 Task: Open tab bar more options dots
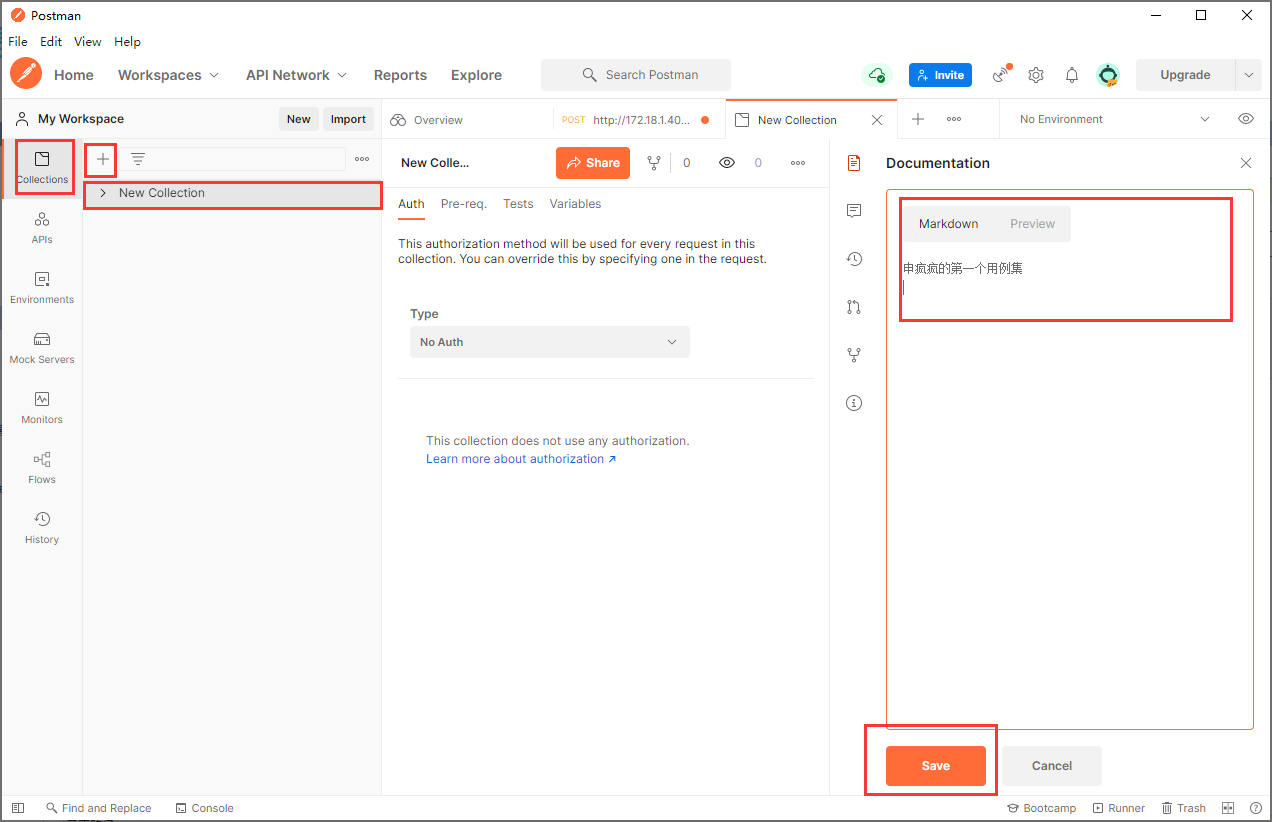pyautogui.click(x=954, y=119)
